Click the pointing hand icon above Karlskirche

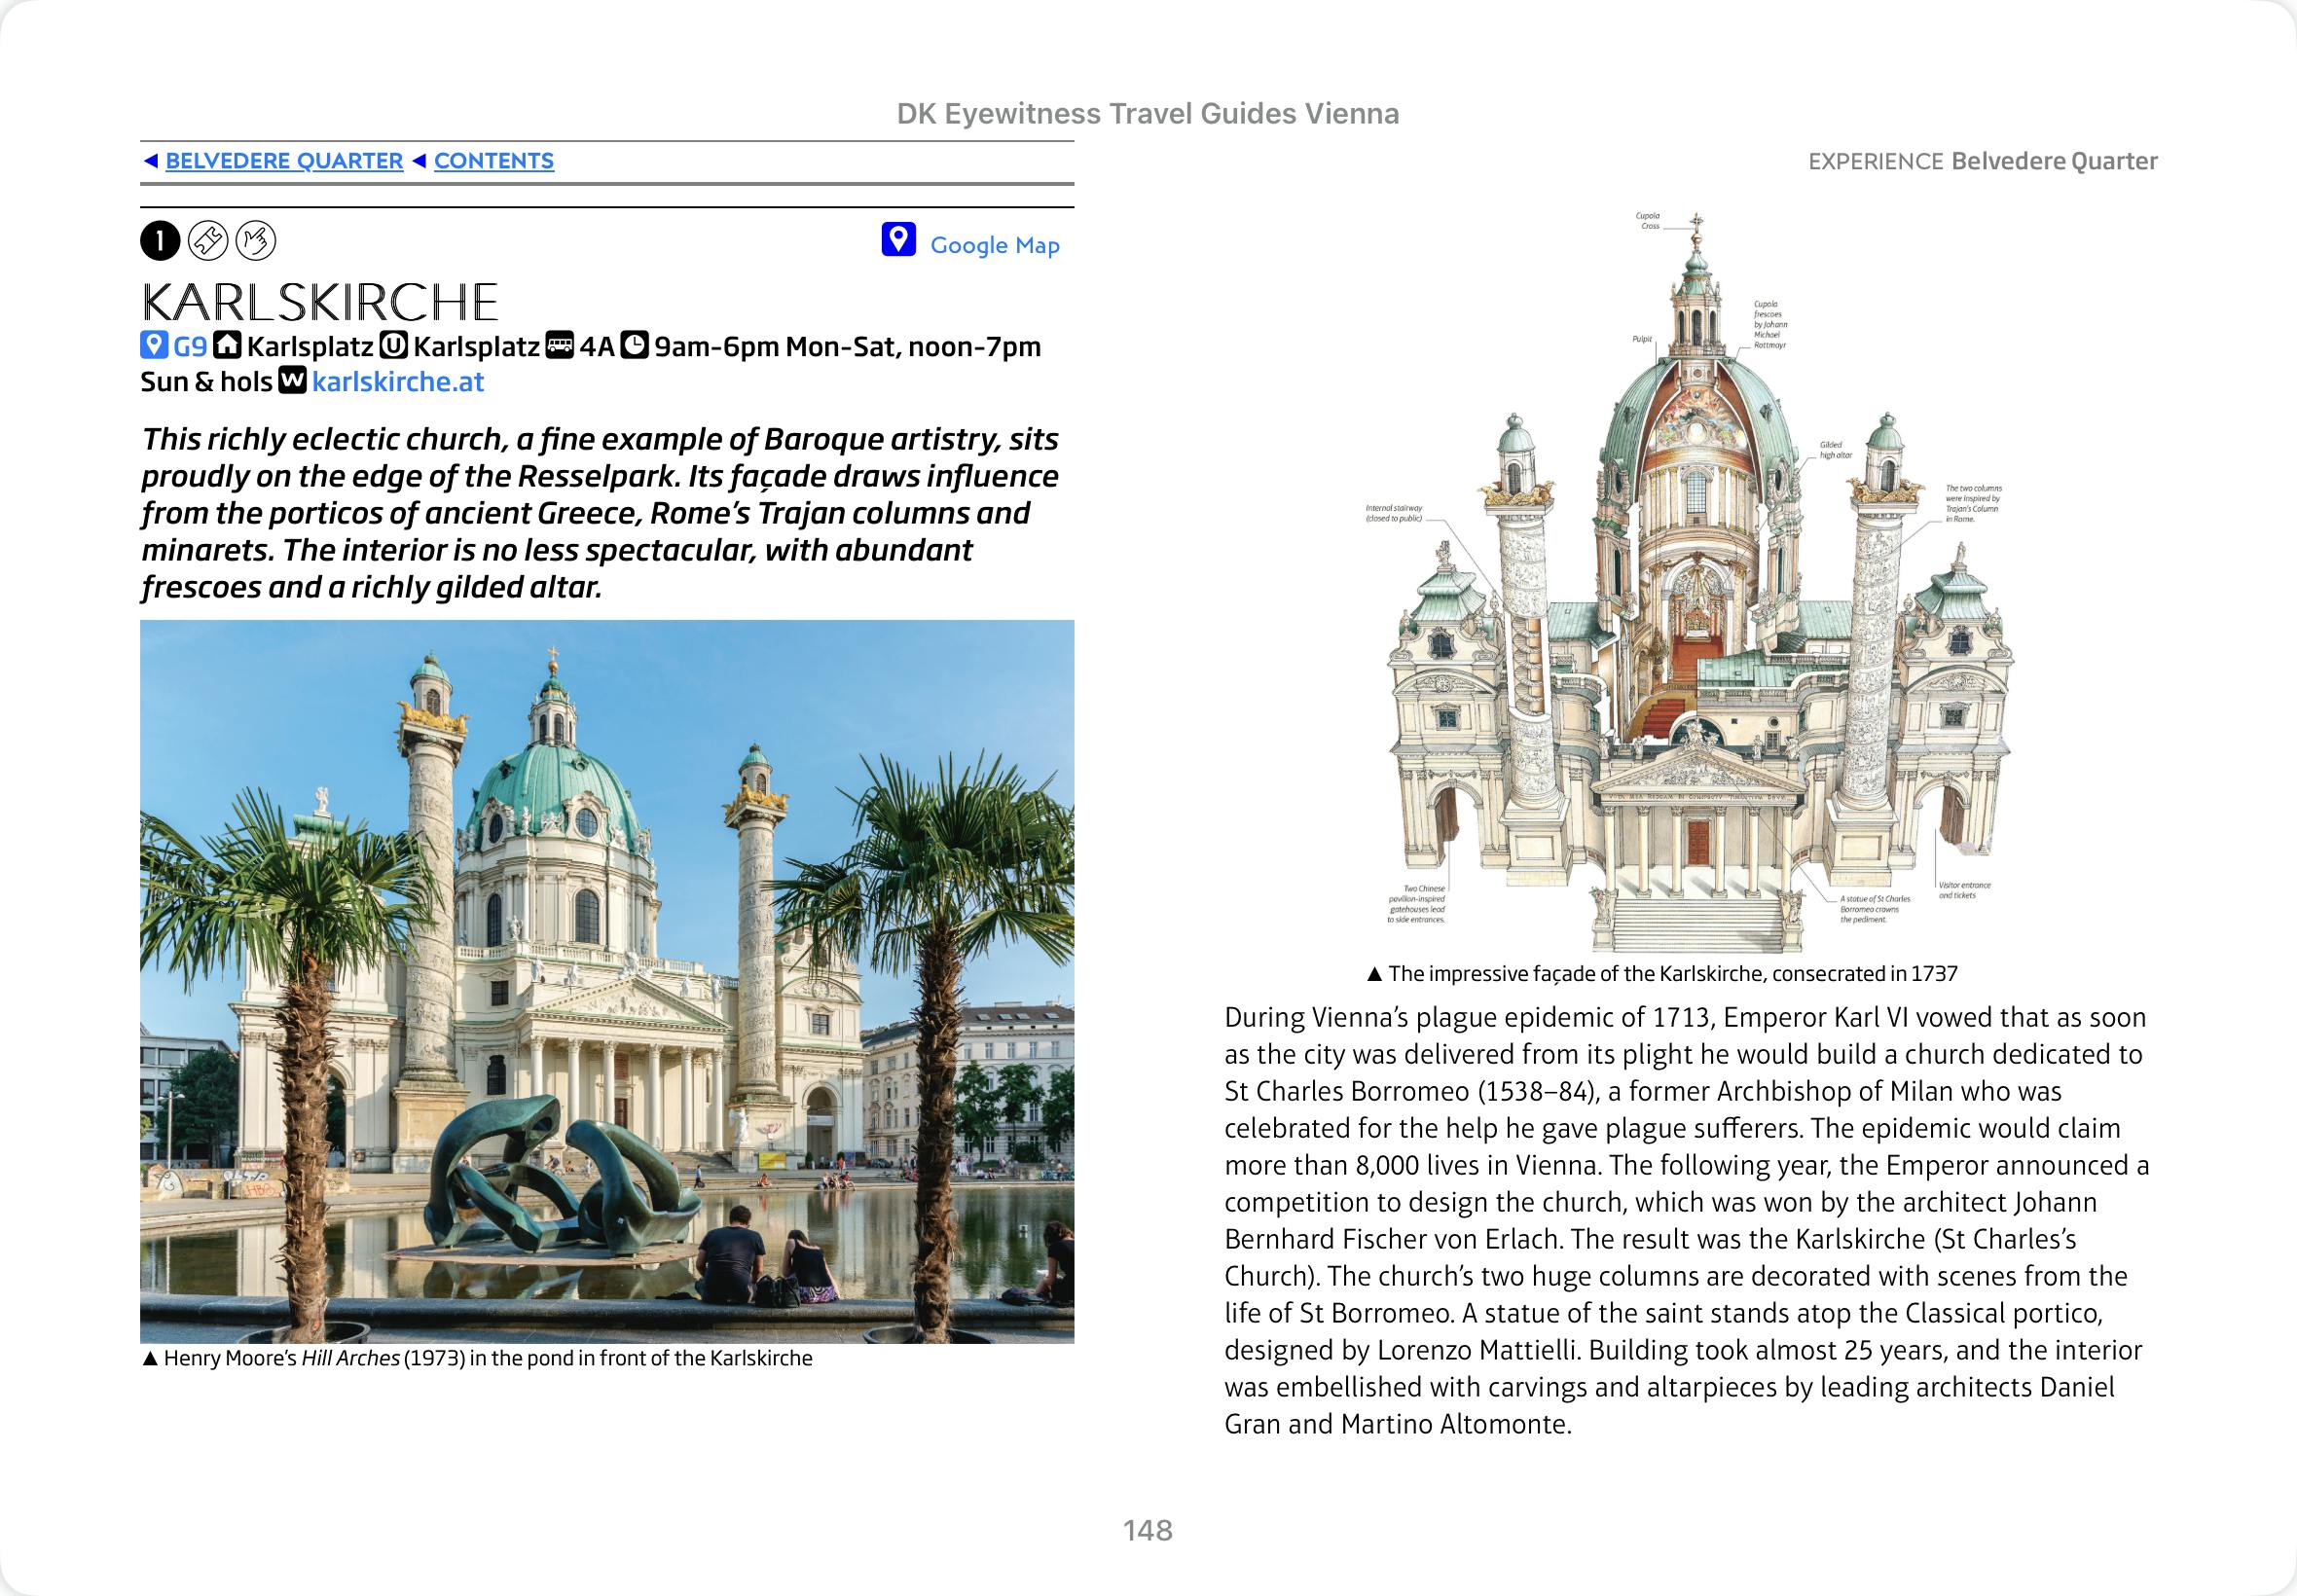click(256, 241)
